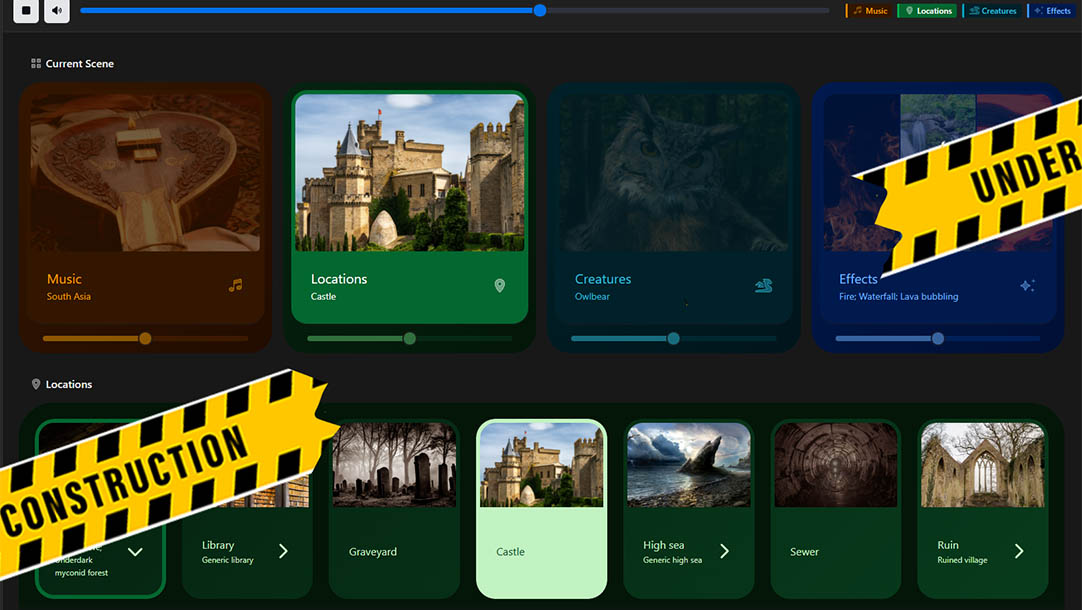The height and width of the screenshot is (610, 1082).
Task: Click the Owlbear creature image
Action: [x=673, y=173]
